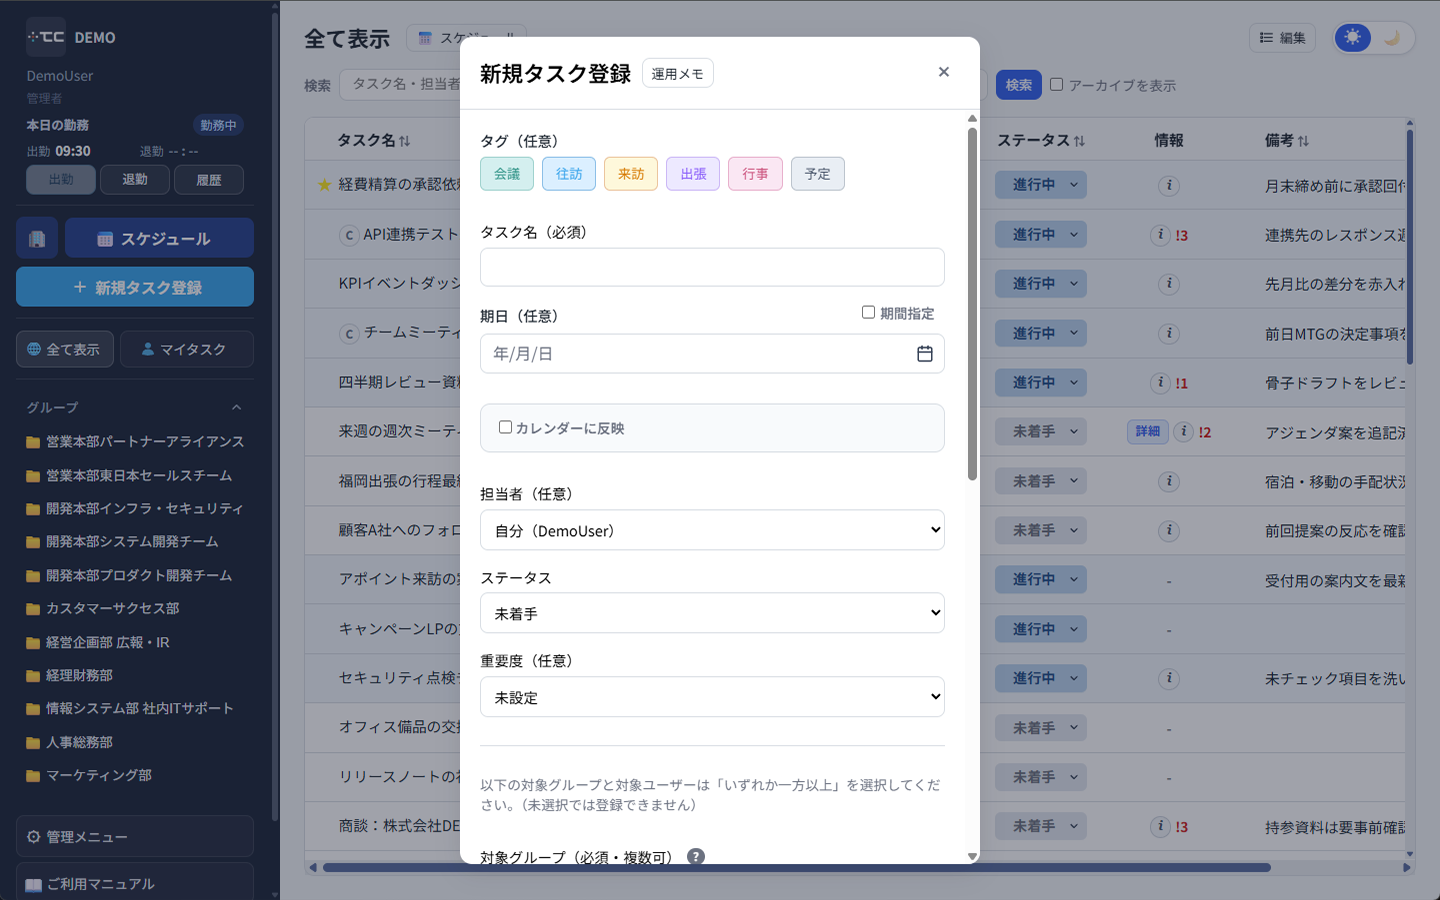Open status dropdown for 経費精算 row
The image size is (1440, 900).
[1041, 184]
